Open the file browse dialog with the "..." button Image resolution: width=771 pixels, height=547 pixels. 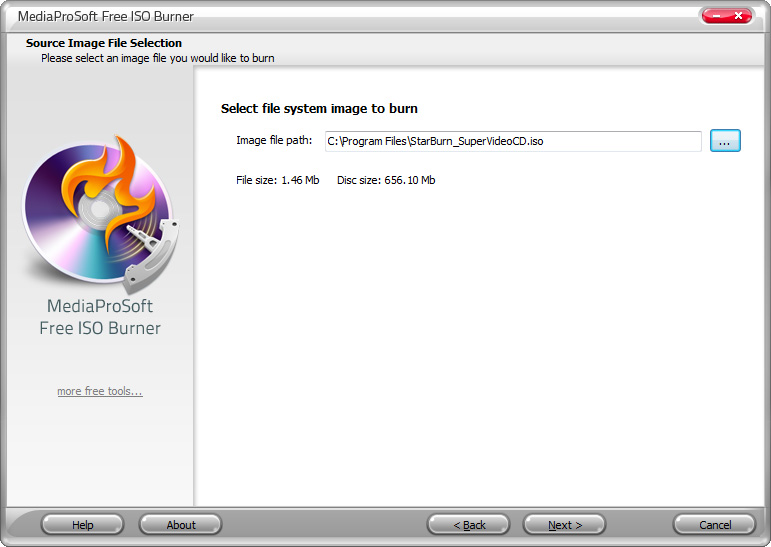(x=725, y=141)
